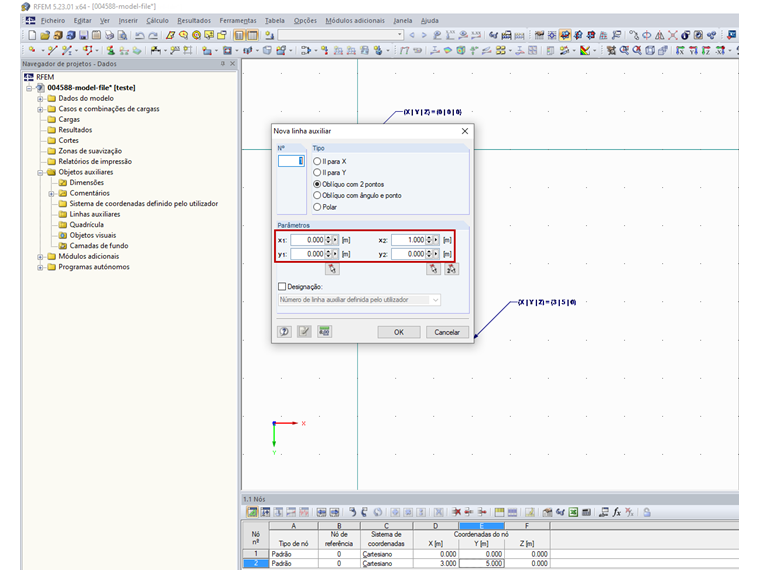This screenshot has height=570, width=760.
Task: Collapse 'Objetos auxiliares' tree node
Action: [x=41, y=172]
